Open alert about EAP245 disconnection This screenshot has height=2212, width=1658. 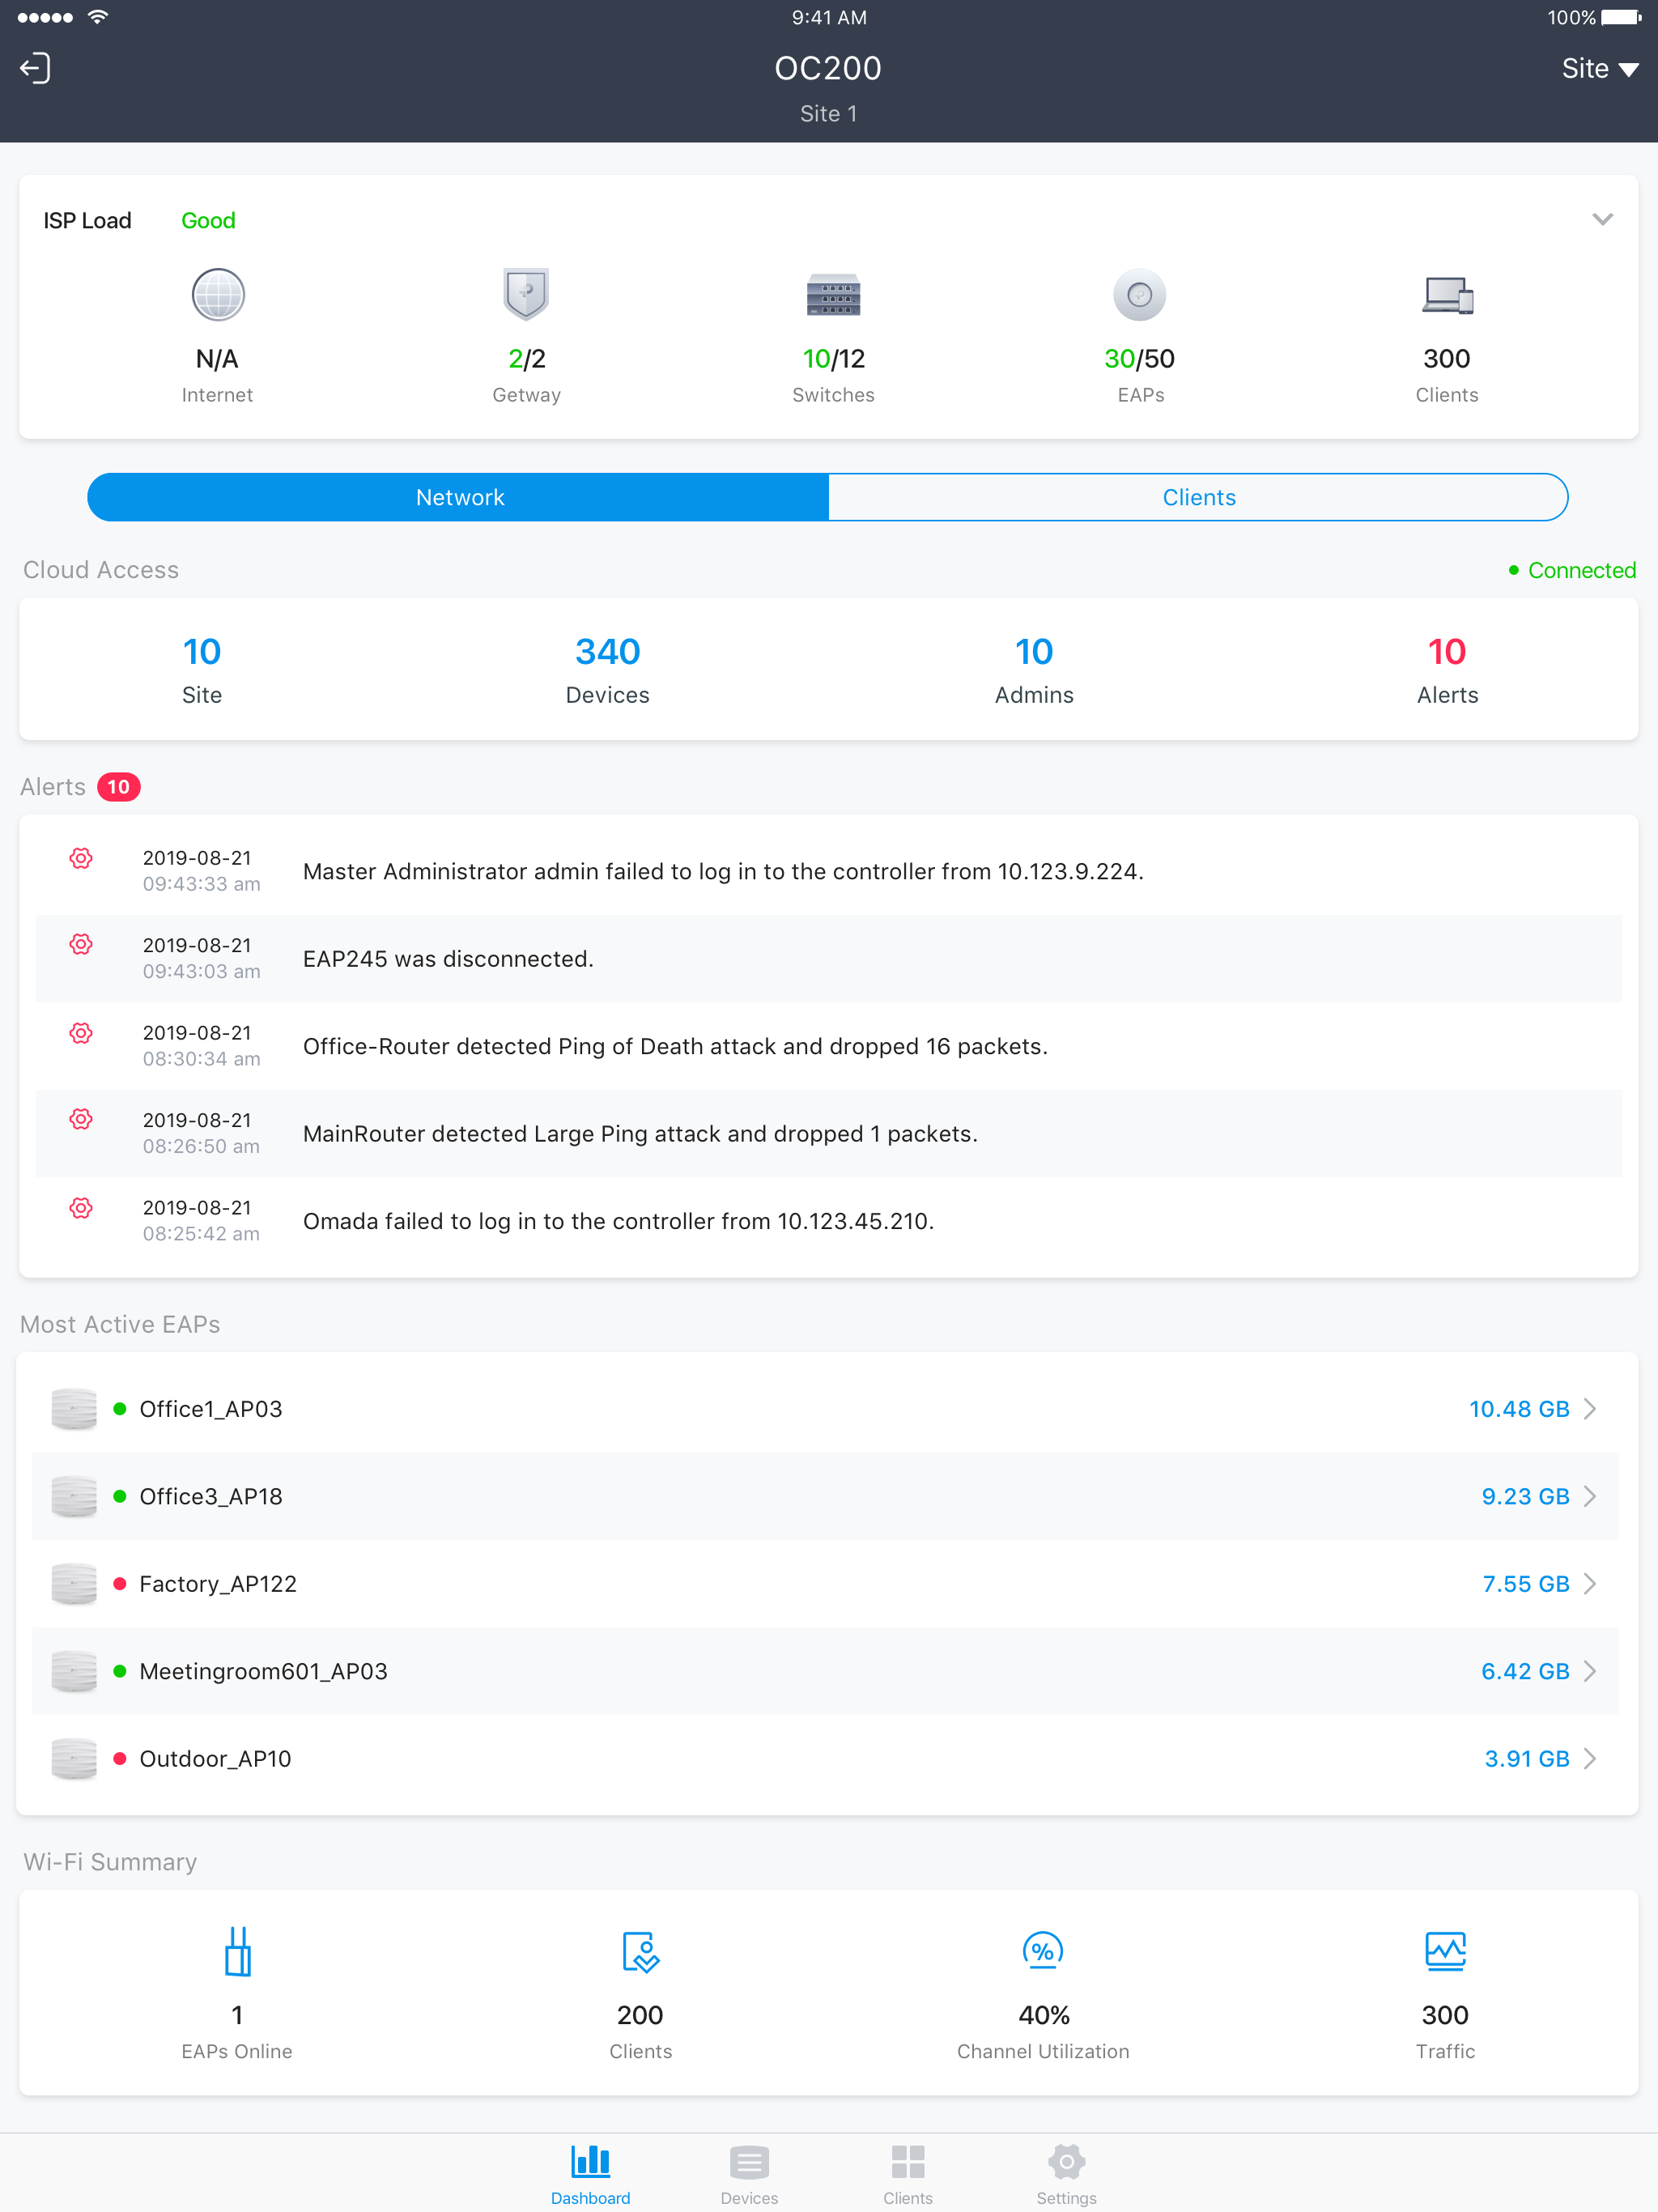pos(828,958)
